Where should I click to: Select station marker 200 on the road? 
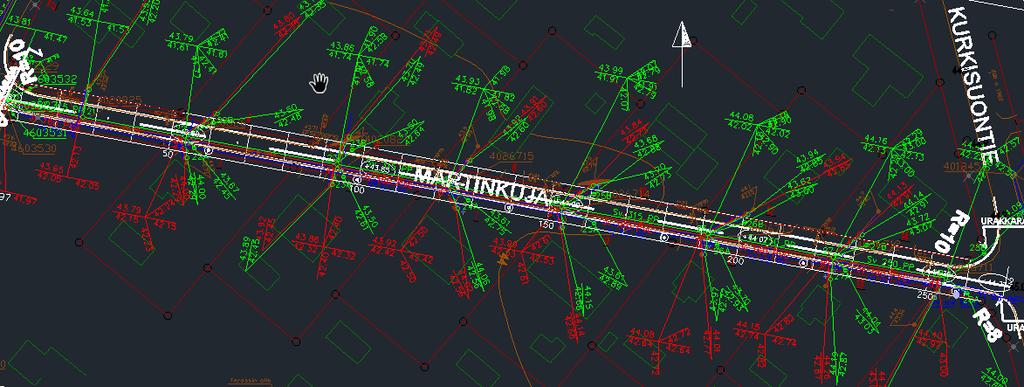735,260
